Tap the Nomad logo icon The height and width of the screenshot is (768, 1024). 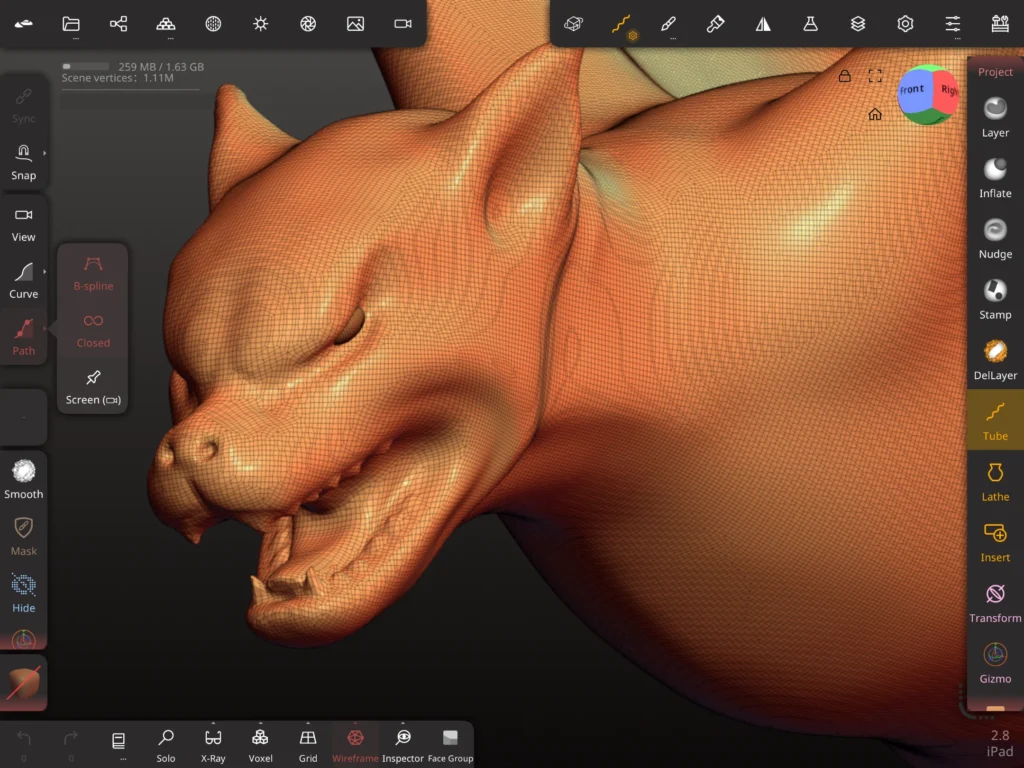coord(24,24)
